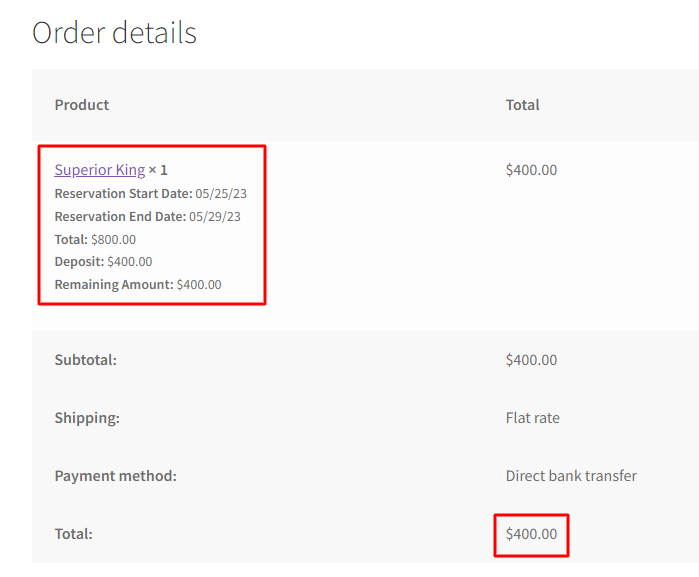Click the Total column header
This screenshot has width=699, height=577.
(x=522, y=105)
